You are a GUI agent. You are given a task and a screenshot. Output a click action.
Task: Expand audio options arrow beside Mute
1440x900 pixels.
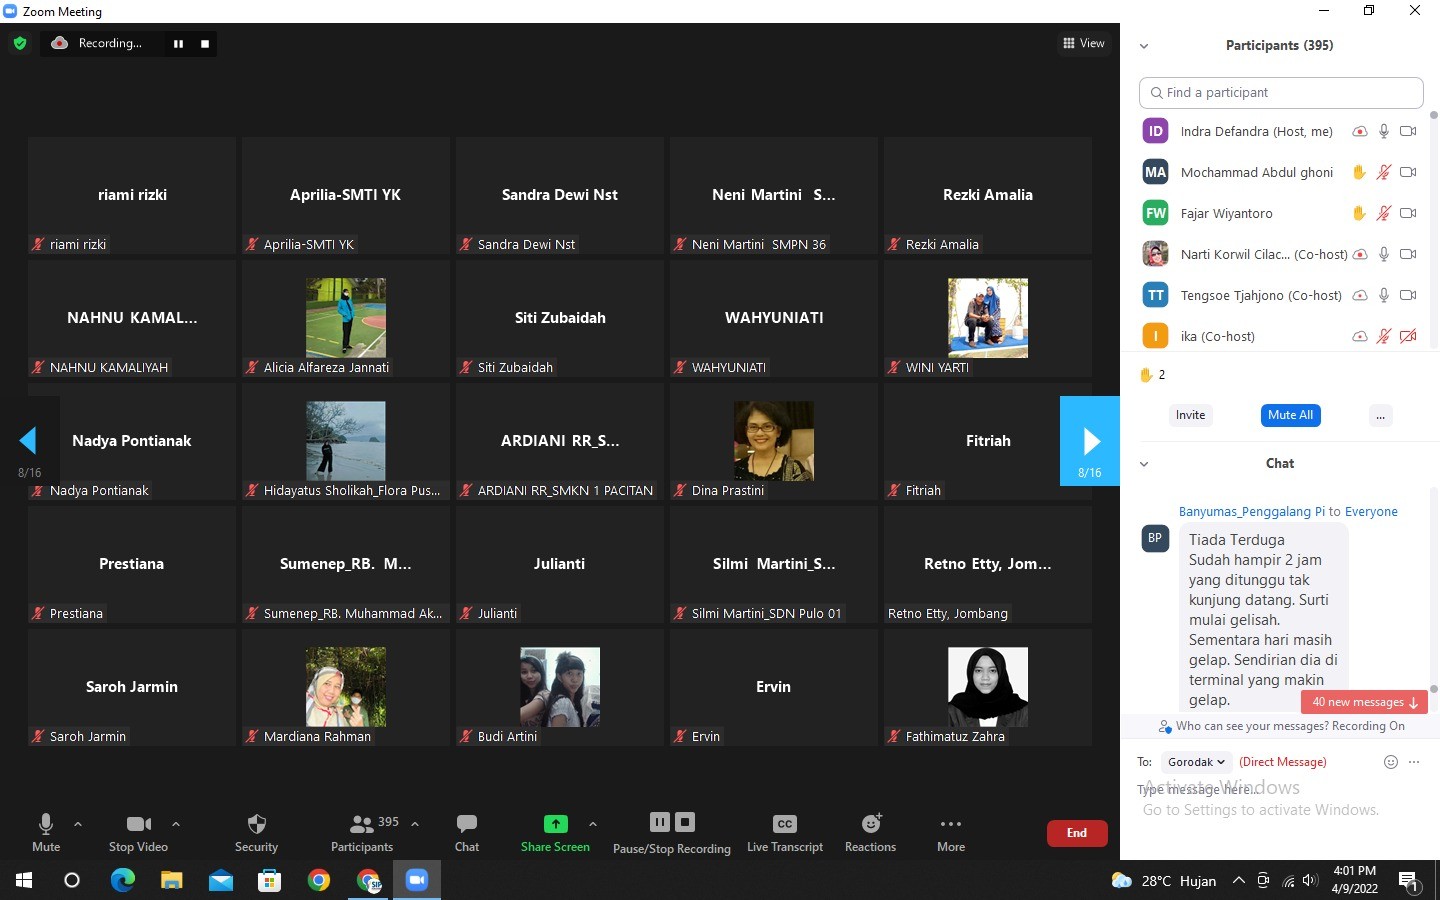(x=78, y=824)
